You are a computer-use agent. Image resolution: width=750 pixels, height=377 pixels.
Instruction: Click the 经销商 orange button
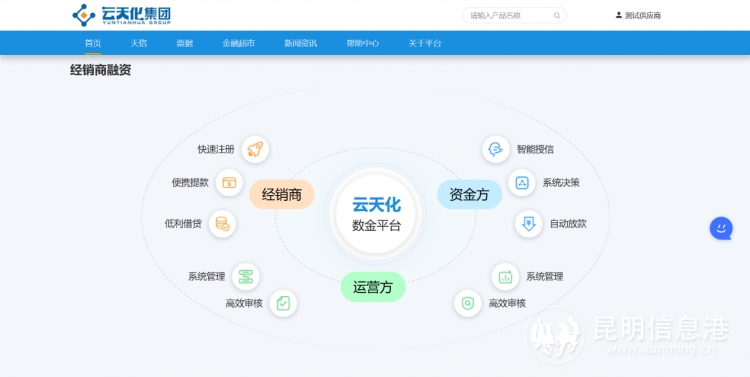pyautogui.click(x=282, y=194)
